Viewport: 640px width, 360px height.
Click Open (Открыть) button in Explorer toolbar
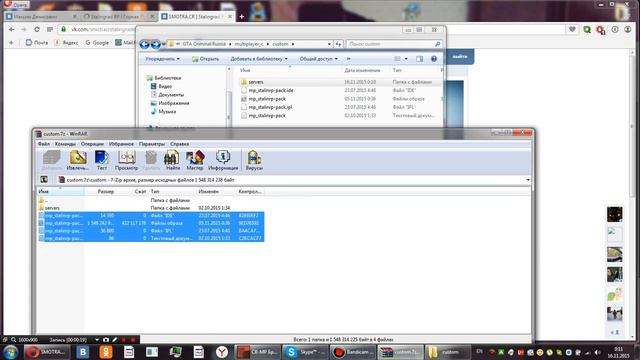pyautogui.click(x=205, y=59)
